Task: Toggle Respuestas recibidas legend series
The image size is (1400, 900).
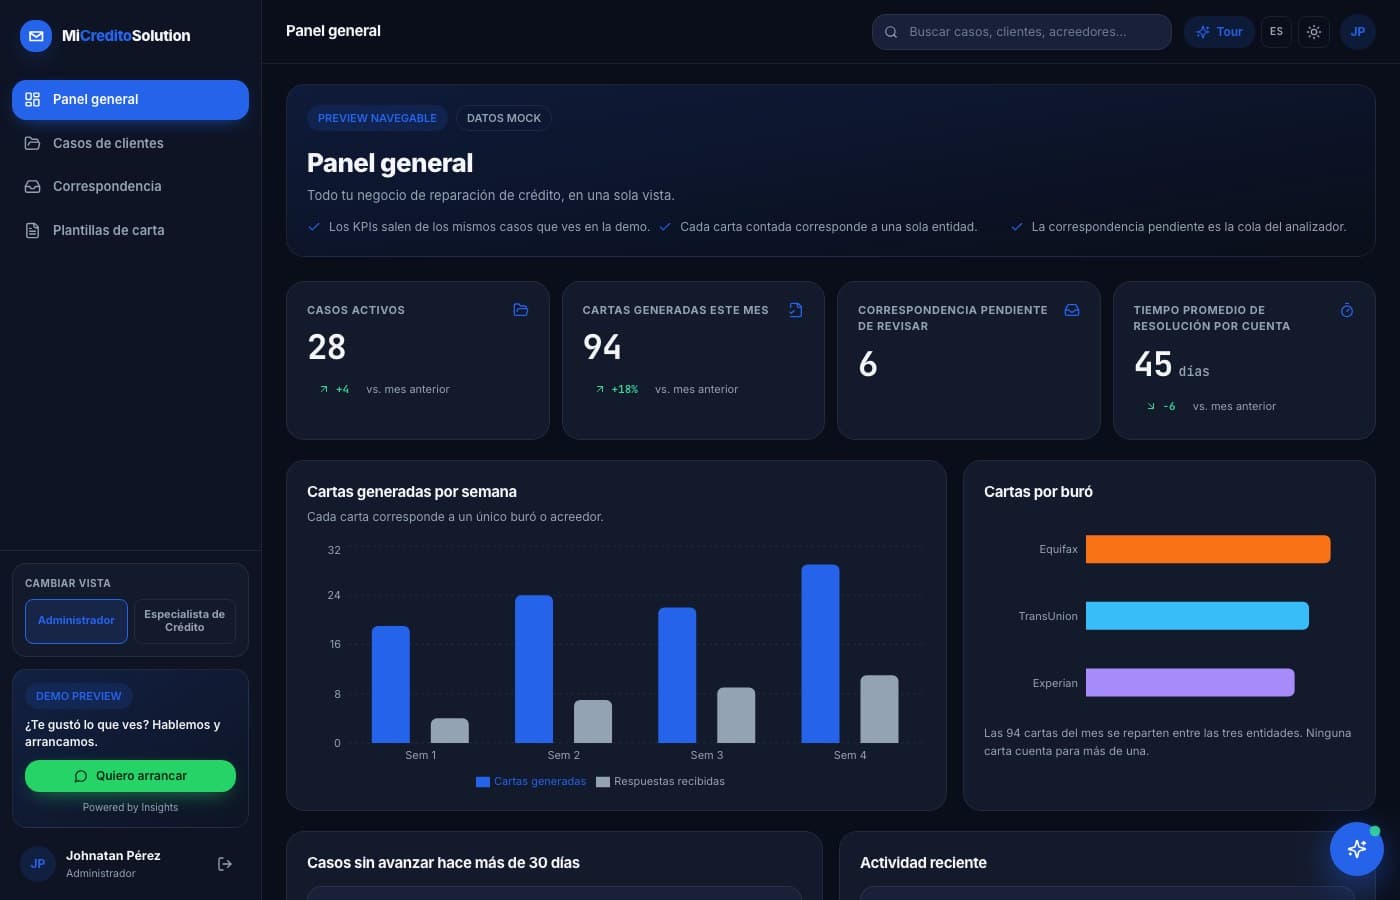Action: (x=660, y=782)
